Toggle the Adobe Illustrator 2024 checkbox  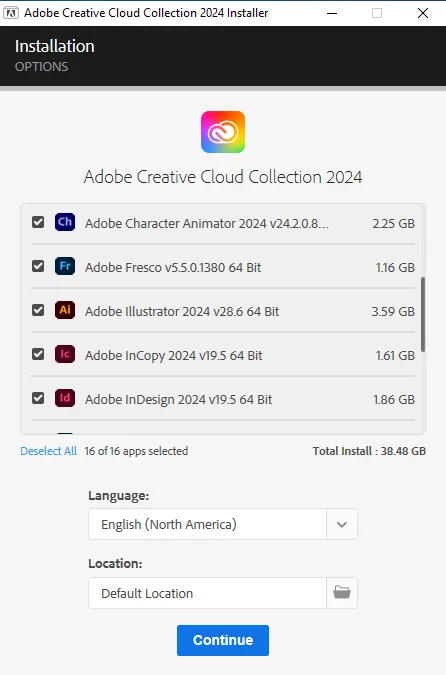click(x=38, y=310)
